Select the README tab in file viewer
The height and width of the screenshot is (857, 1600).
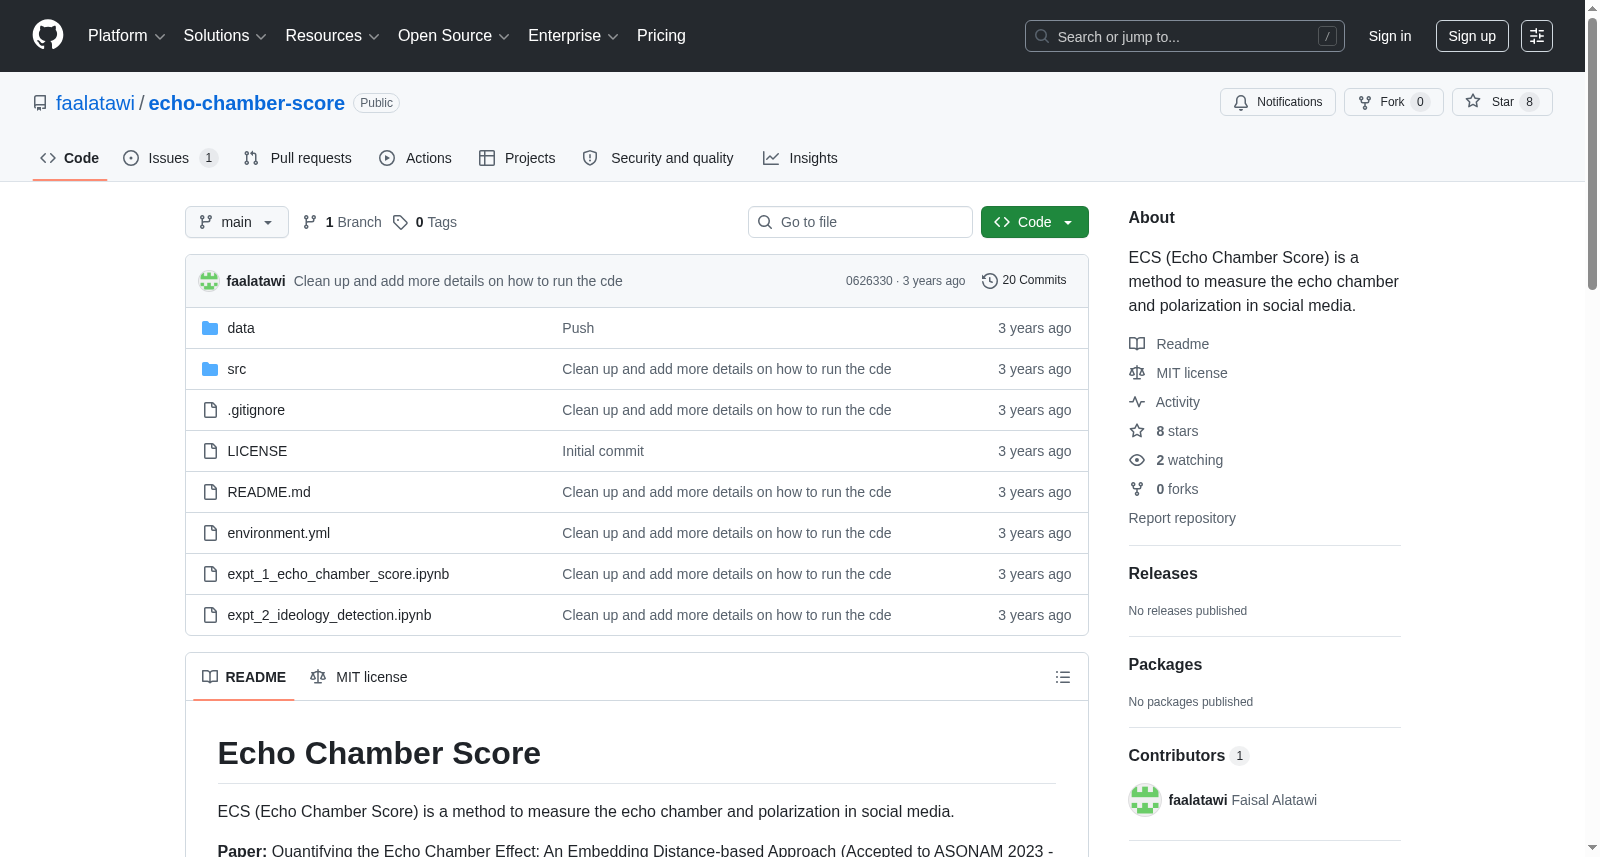[x=244, y=677]
